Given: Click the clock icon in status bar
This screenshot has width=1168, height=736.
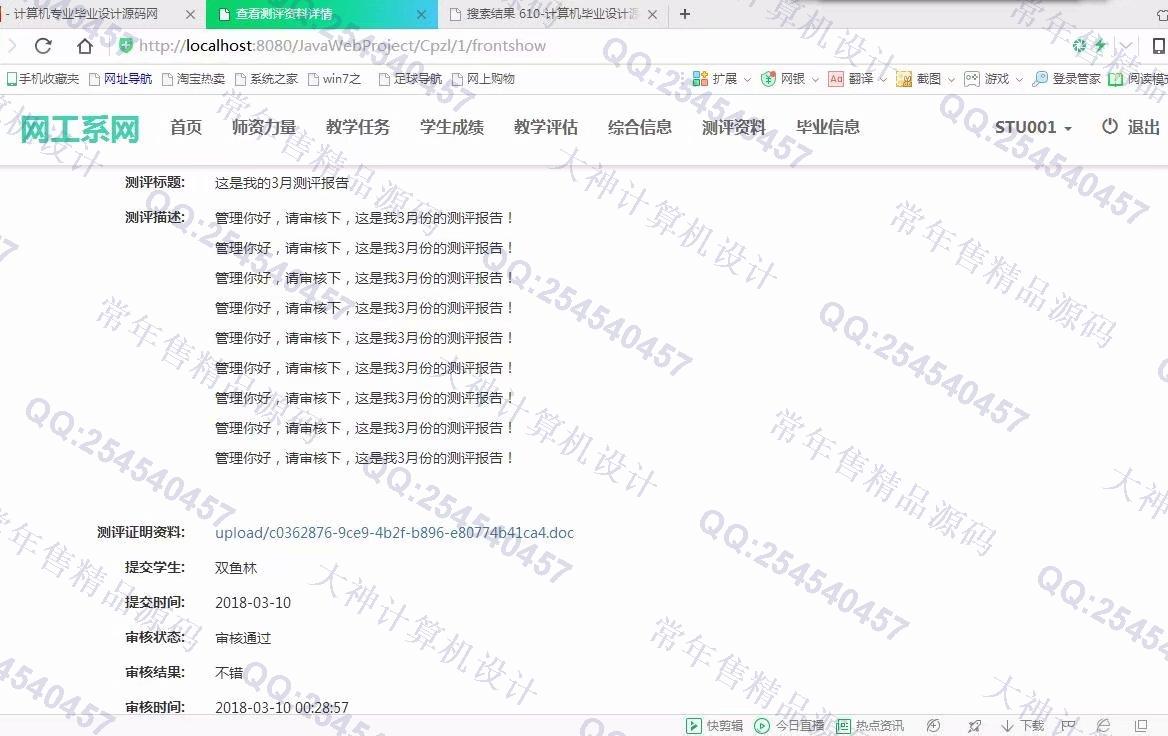Looking at the screenshot, I should (x=933, y=726).
